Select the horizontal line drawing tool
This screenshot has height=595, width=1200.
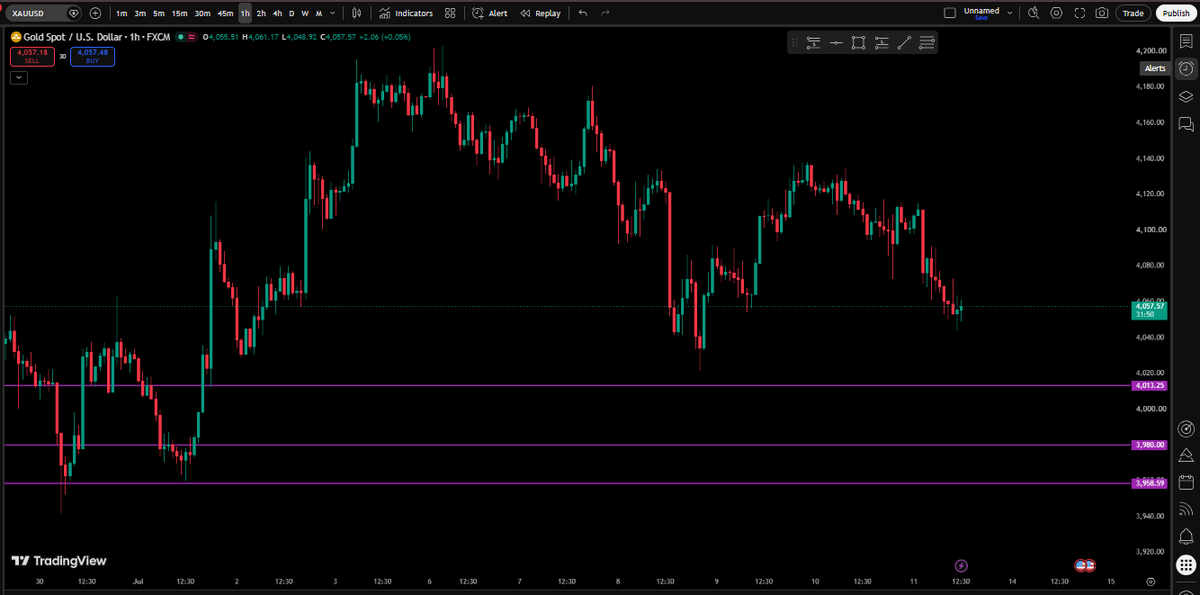coord(836,42)
